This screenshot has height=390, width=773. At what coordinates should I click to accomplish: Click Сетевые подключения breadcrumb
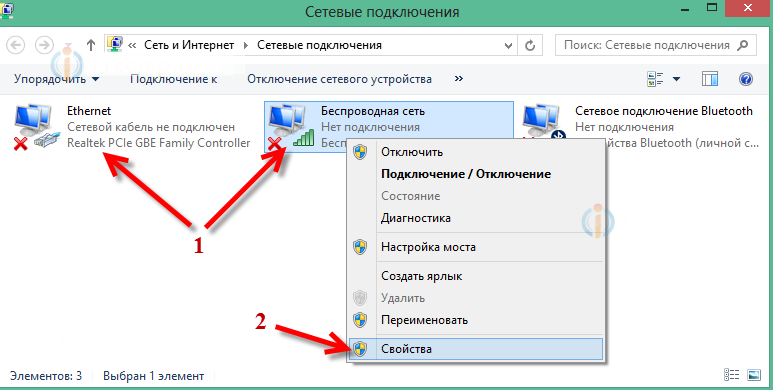pyautogui.click(x=319, y=45)
